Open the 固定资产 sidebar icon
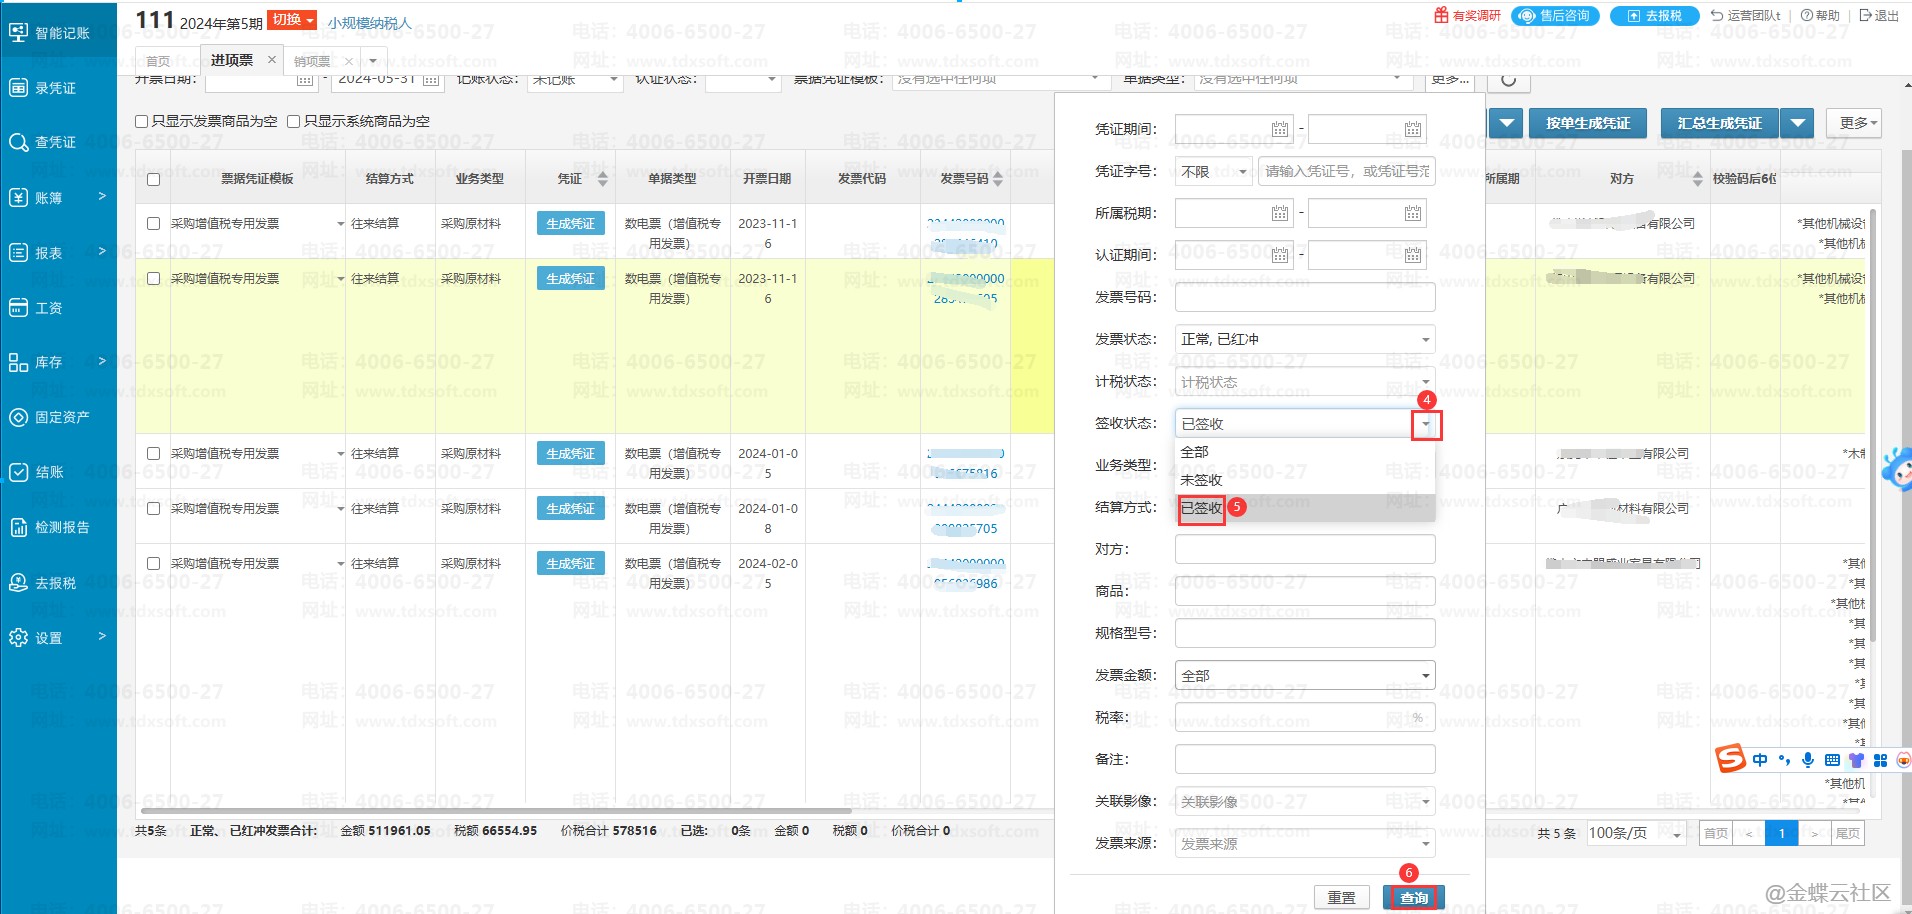 [18, 417]
